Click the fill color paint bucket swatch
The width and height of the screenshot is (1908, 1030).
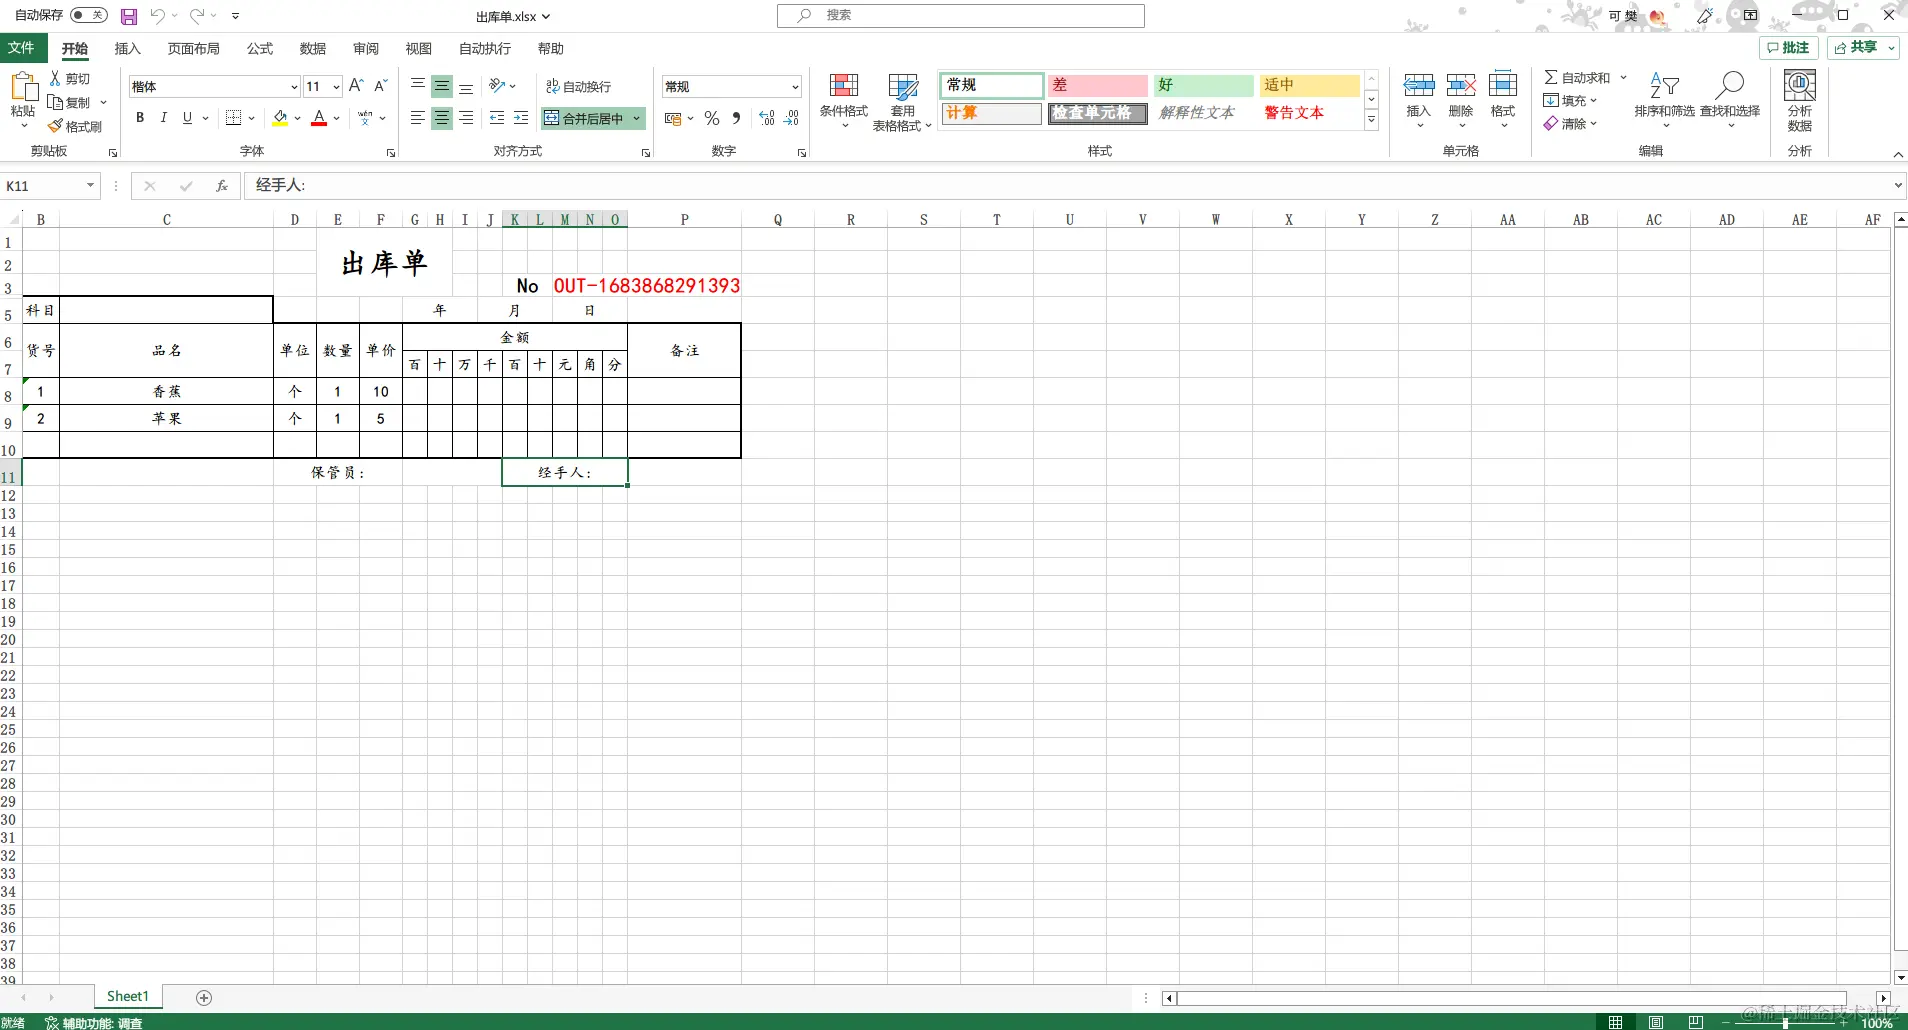pyautogui.click(x=280, y=118)
